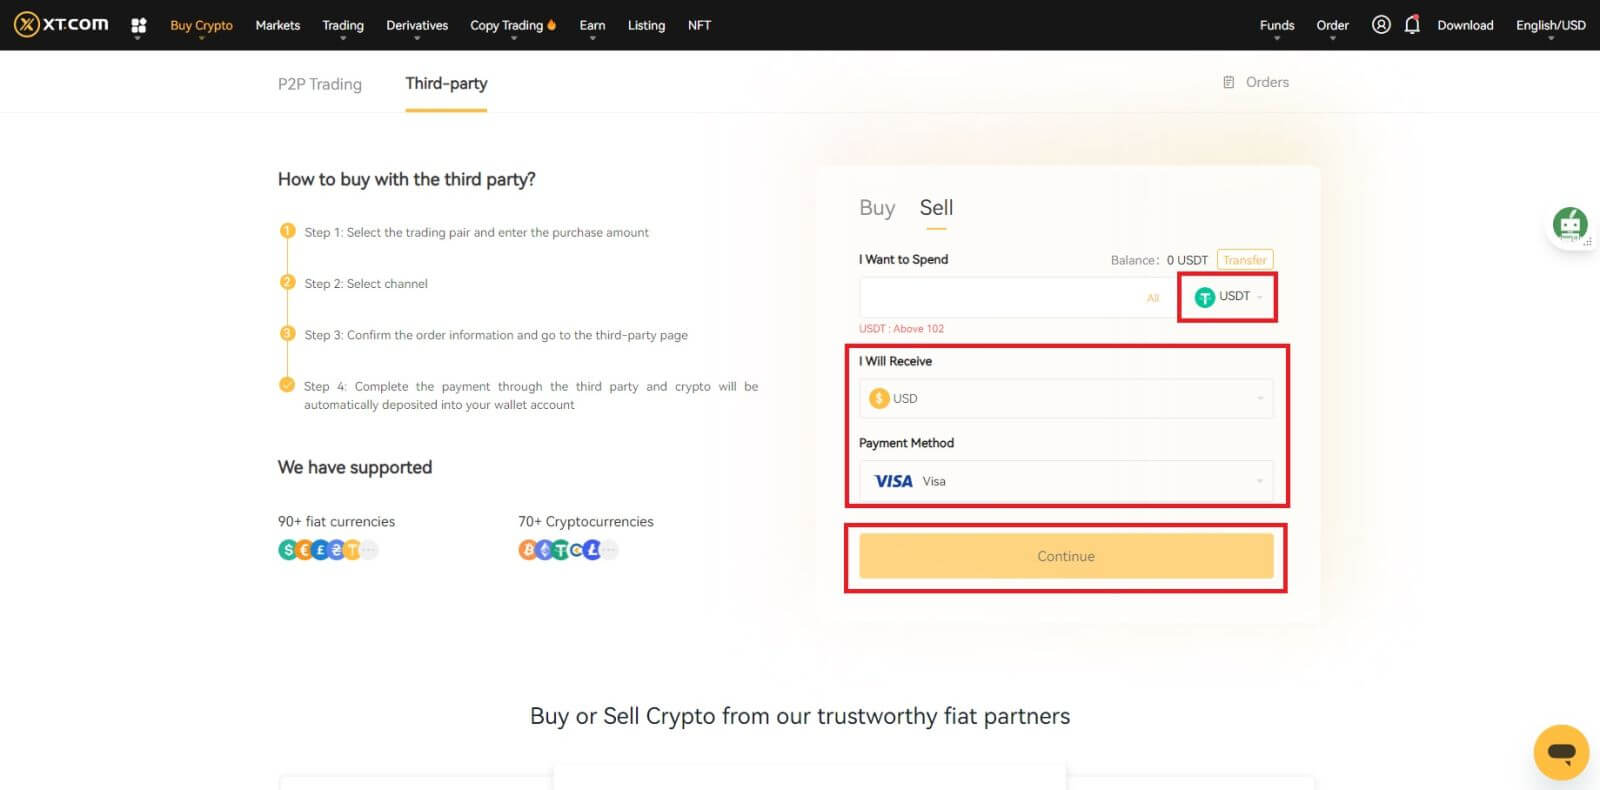Click the Transfer button
The width and height of the screenshot is (1600, 790).
click(x=1245, y=260)
